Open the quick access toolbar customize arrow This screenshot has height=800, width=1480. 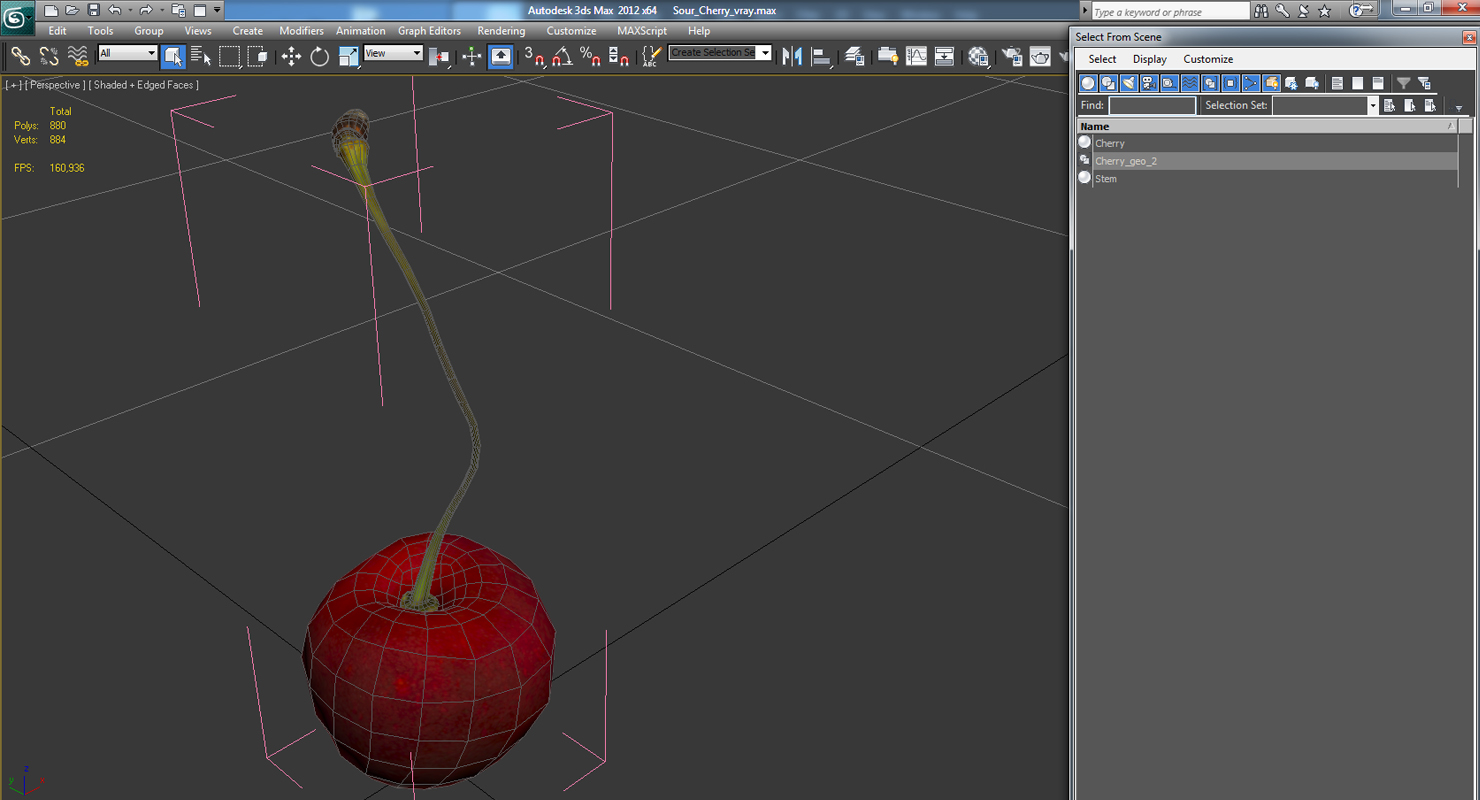click(217, 10)
